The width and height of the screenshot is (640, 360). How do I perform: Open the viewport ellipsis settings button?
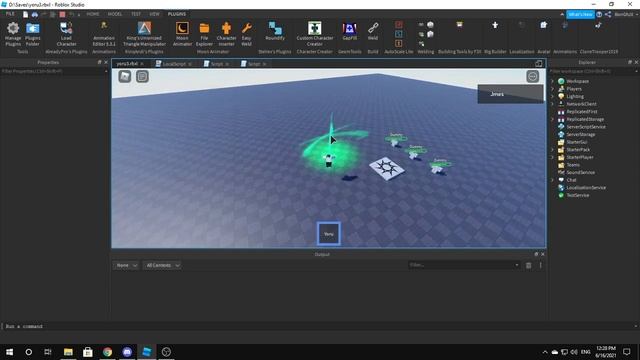pos(532,76)
